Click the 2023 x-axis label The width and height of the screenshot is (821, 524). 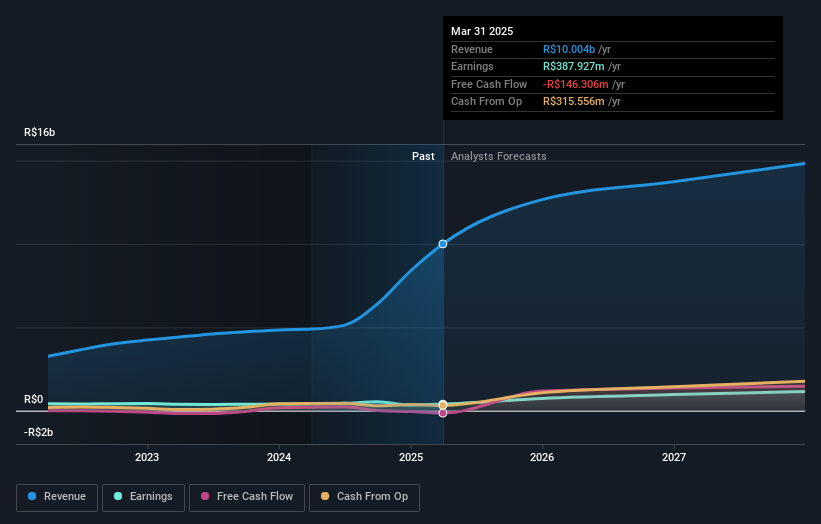(147, 457)
